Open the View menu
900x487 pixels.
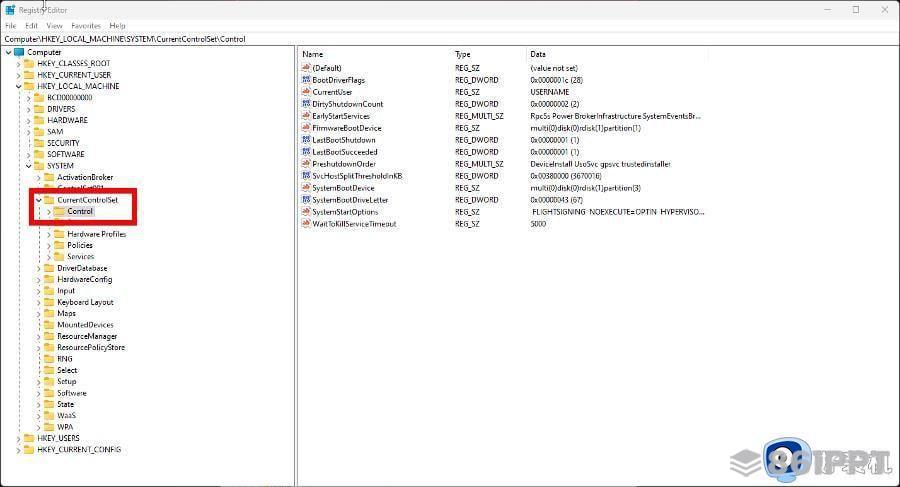tap(55, 26)
